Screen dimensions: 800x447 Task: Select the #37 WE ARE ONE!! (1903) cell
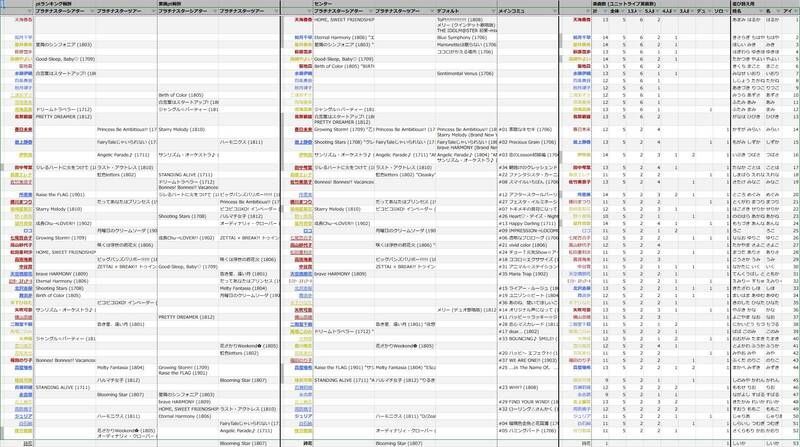(x=526, y=360)
